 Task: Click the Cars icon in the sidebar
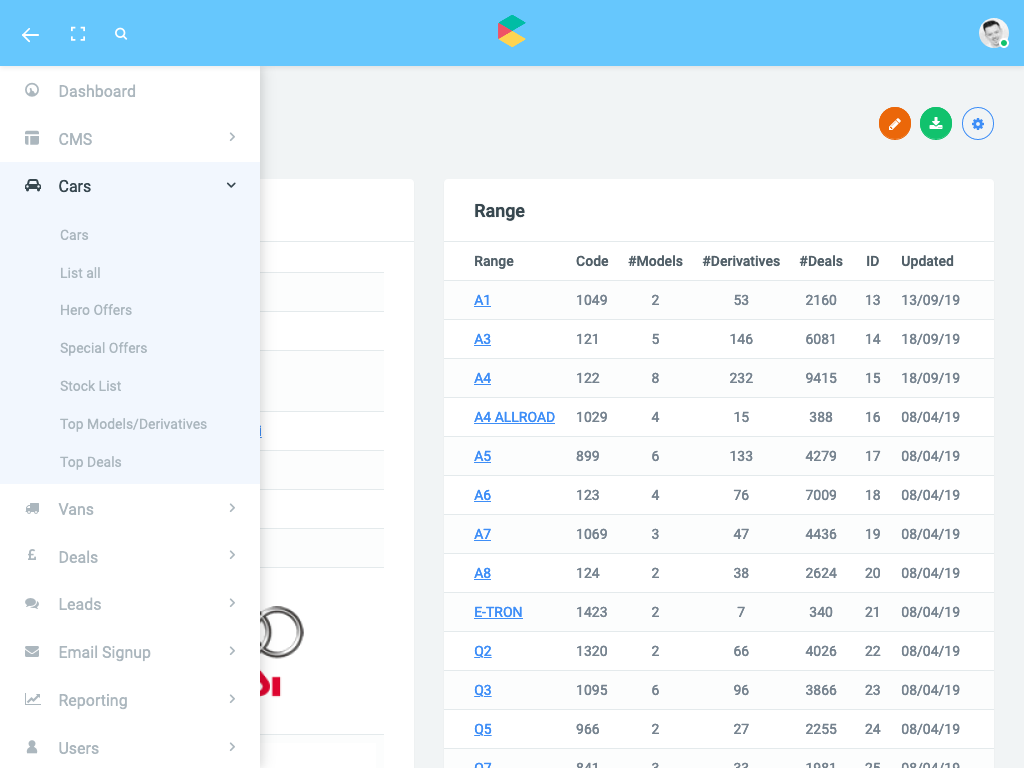pyautogui.click(x=31, y=186)
